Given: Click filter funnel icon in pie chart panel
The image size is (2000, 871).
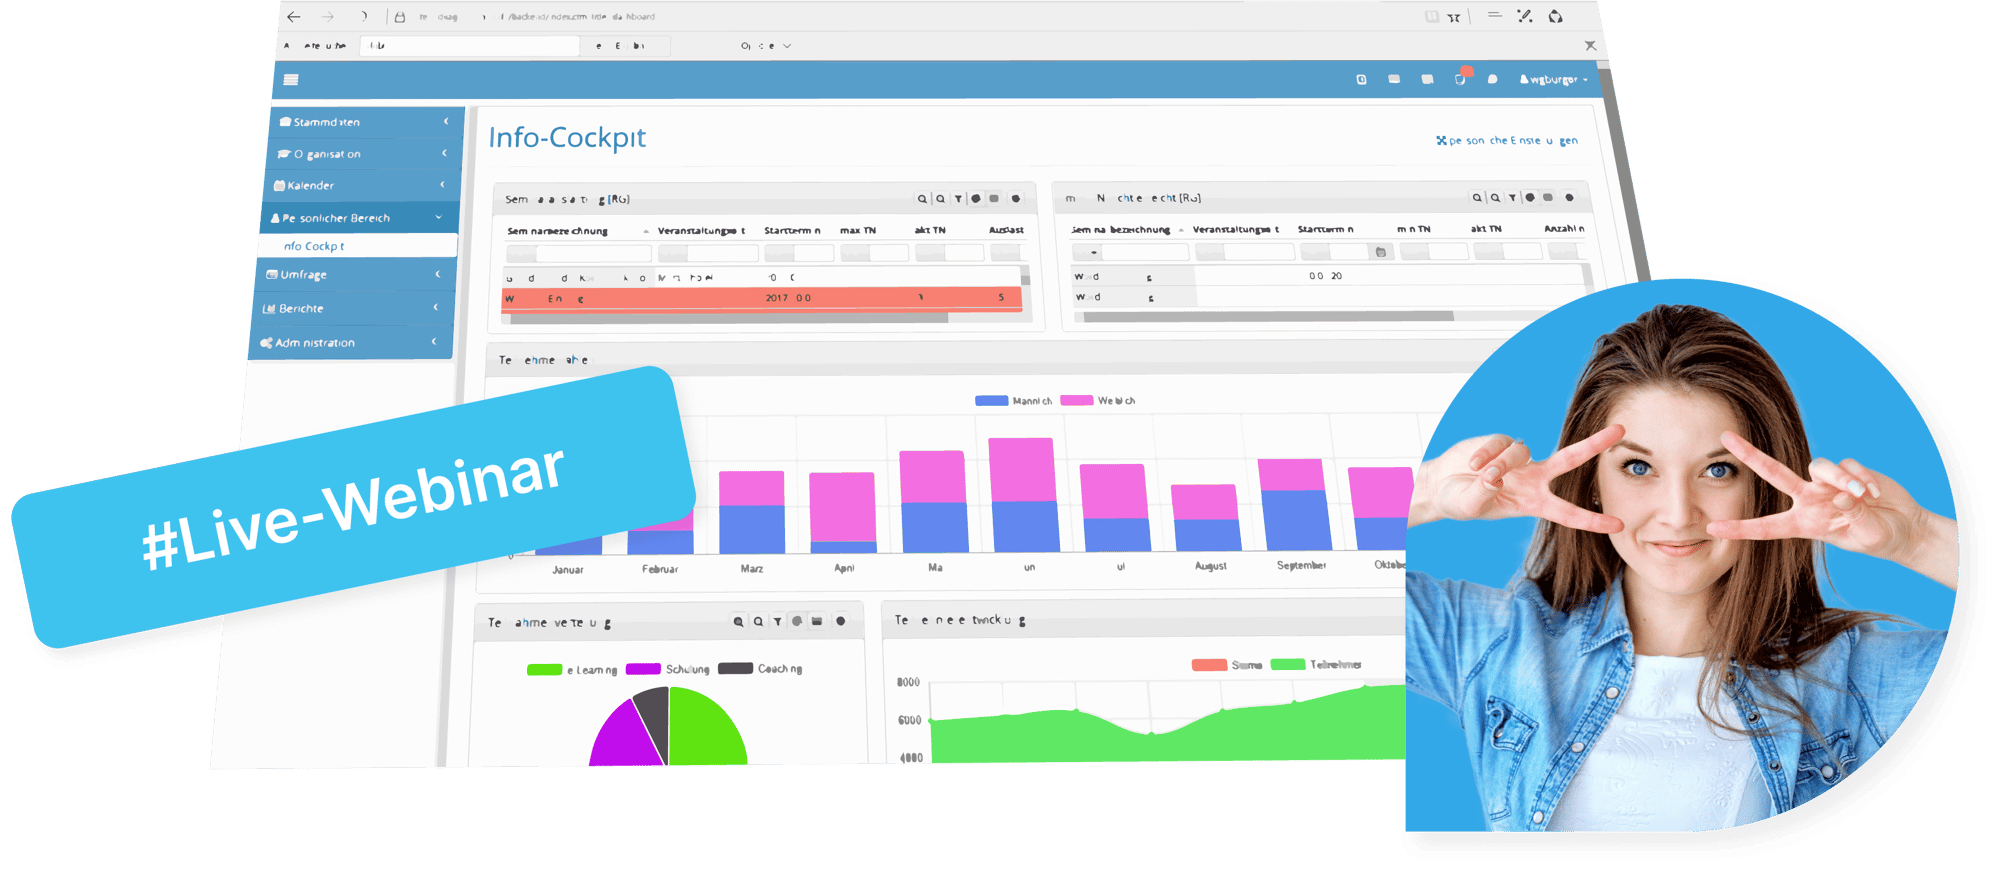Looking at the screenshot, I should tap(777, 622).
